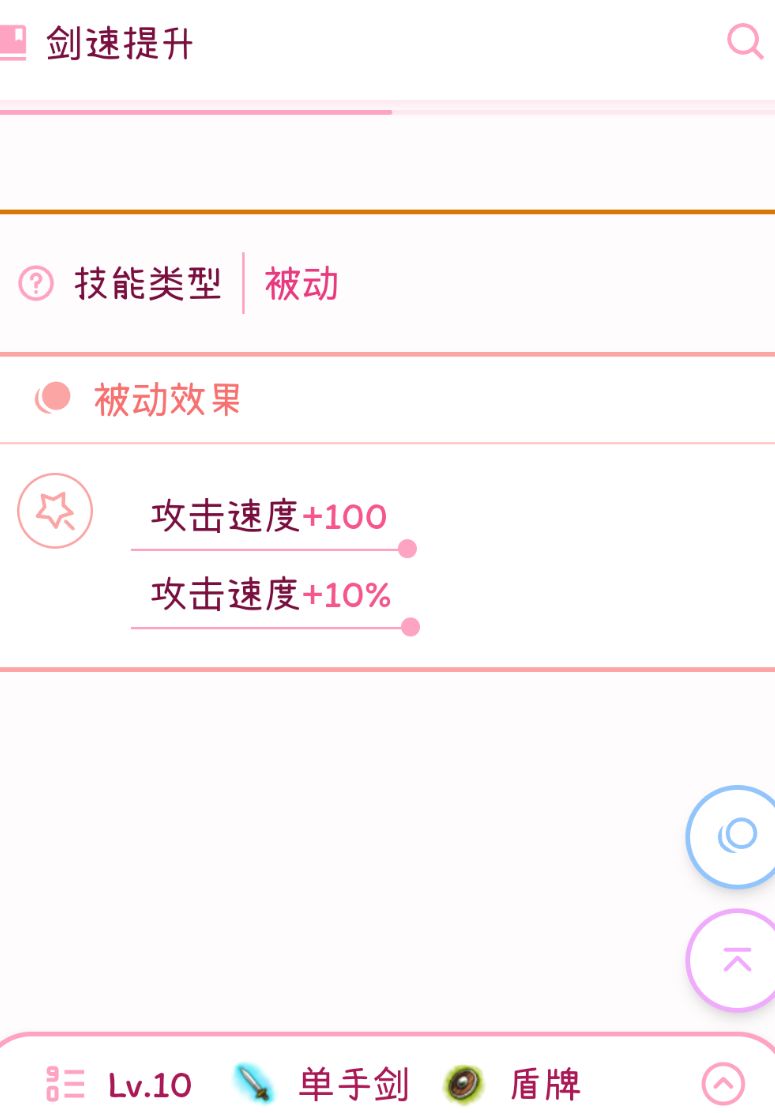Viewport: 775px width, 1113px height.
Task: Select the 盾牌 equipment label
Action: (545, 1084)
